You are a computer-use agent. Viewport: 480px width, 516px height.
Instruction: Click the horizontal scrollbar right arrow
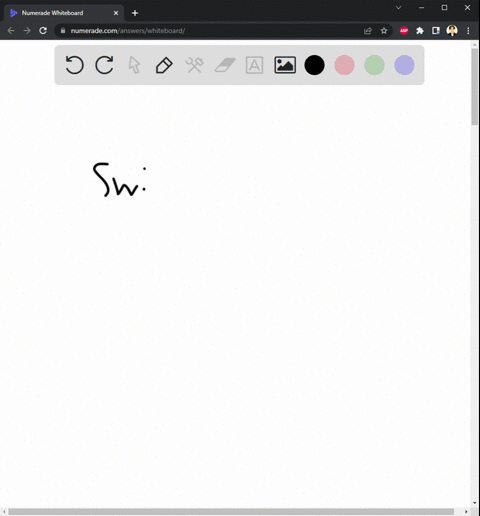point(466,512)
